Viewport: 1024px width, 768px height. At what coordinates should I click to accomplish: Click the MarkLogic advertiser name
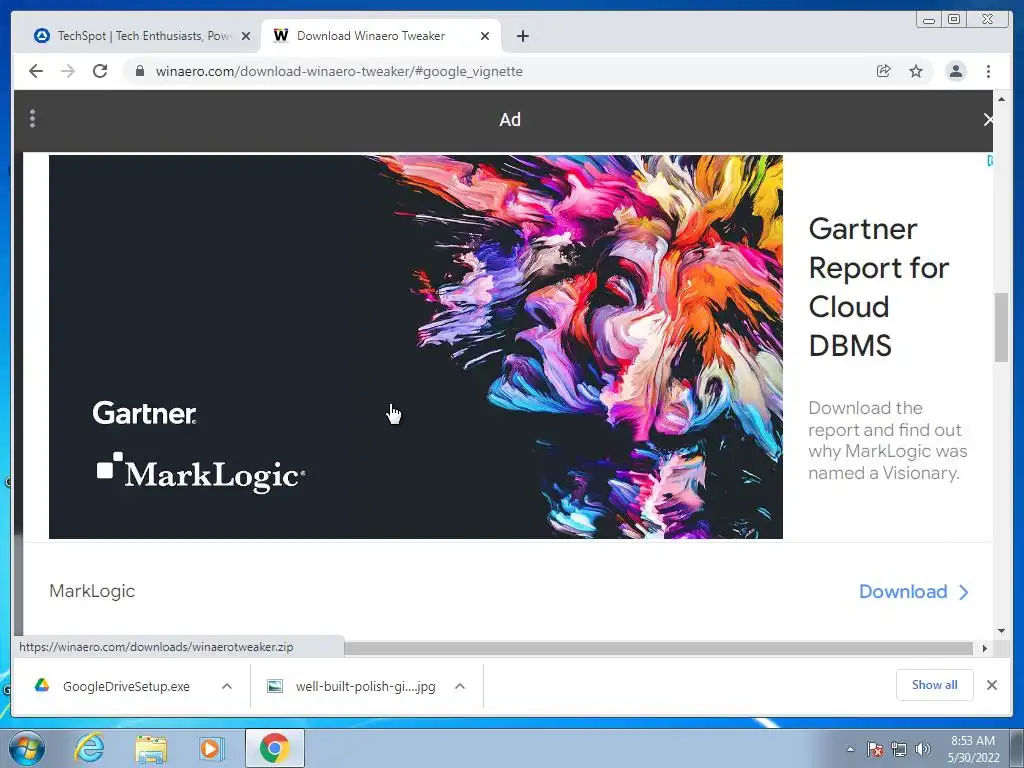pyautogui.click(x=92, y=591)
